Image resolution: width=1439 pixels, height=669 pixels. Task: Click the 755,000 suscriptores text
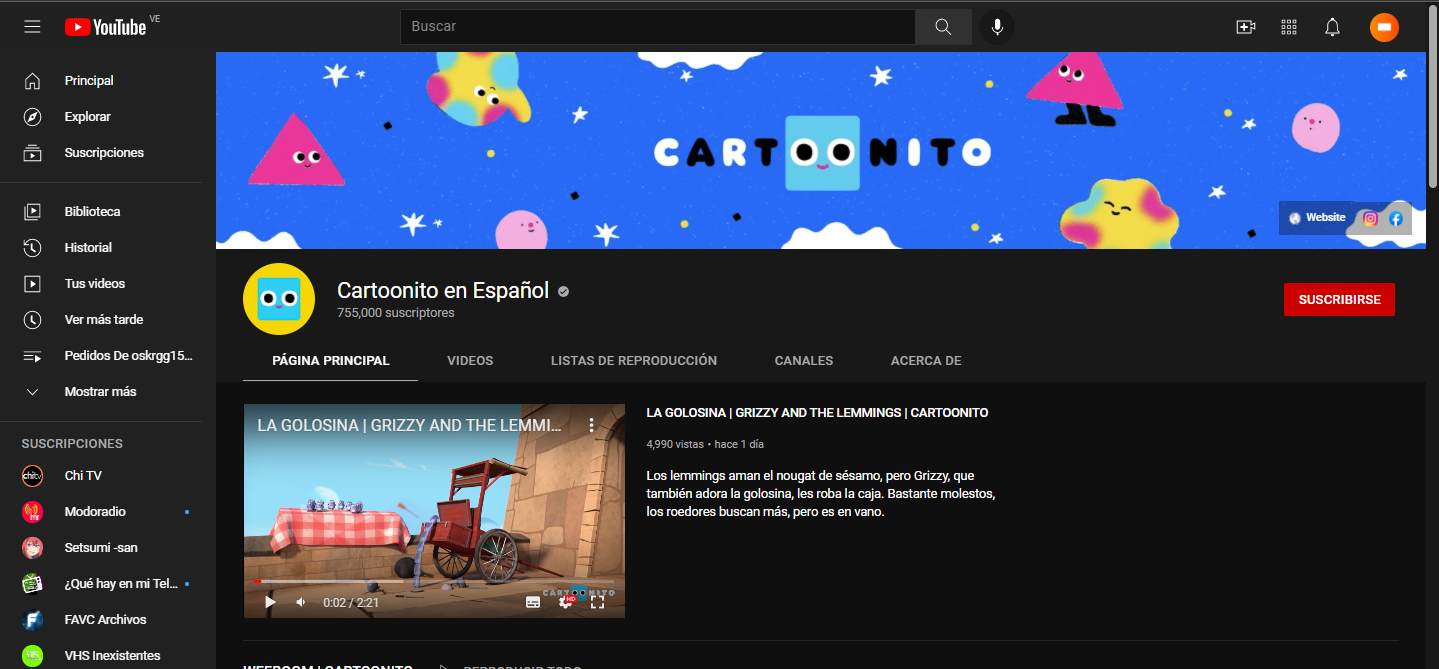(x=396, y=313)
